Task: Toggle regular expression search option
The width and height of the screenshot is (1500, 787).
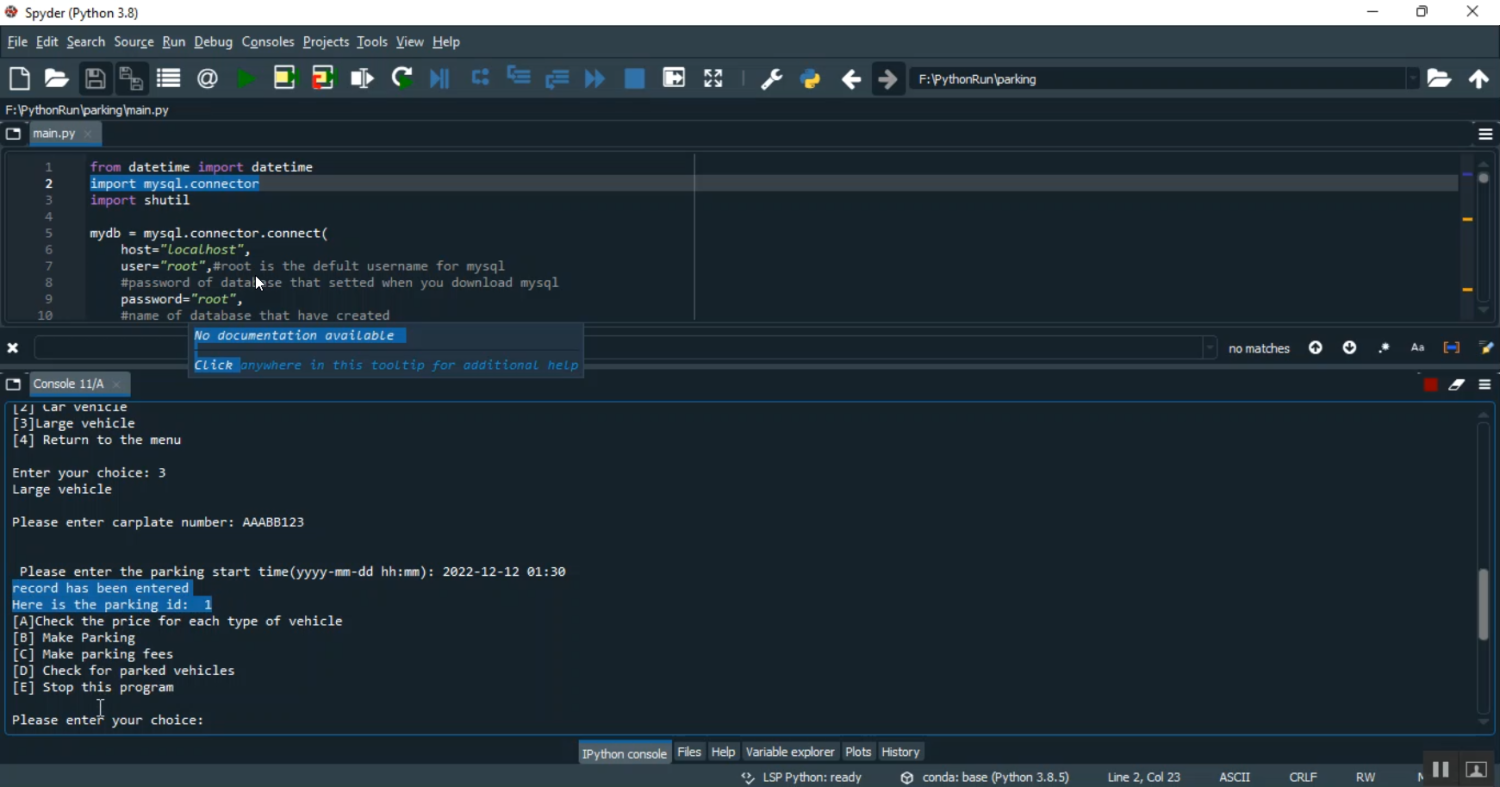Action: [x=1384, y=348]
